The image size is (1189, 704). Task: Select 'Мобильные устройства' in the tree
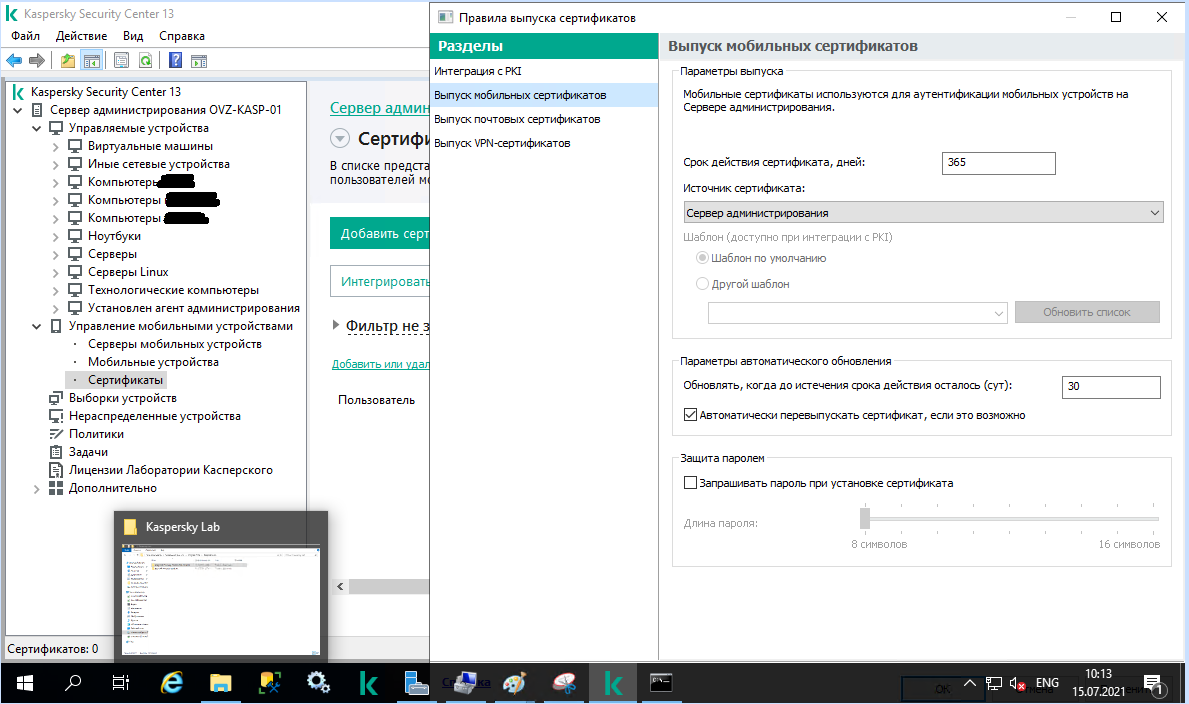pyautogui.click(x=153, y=362)
